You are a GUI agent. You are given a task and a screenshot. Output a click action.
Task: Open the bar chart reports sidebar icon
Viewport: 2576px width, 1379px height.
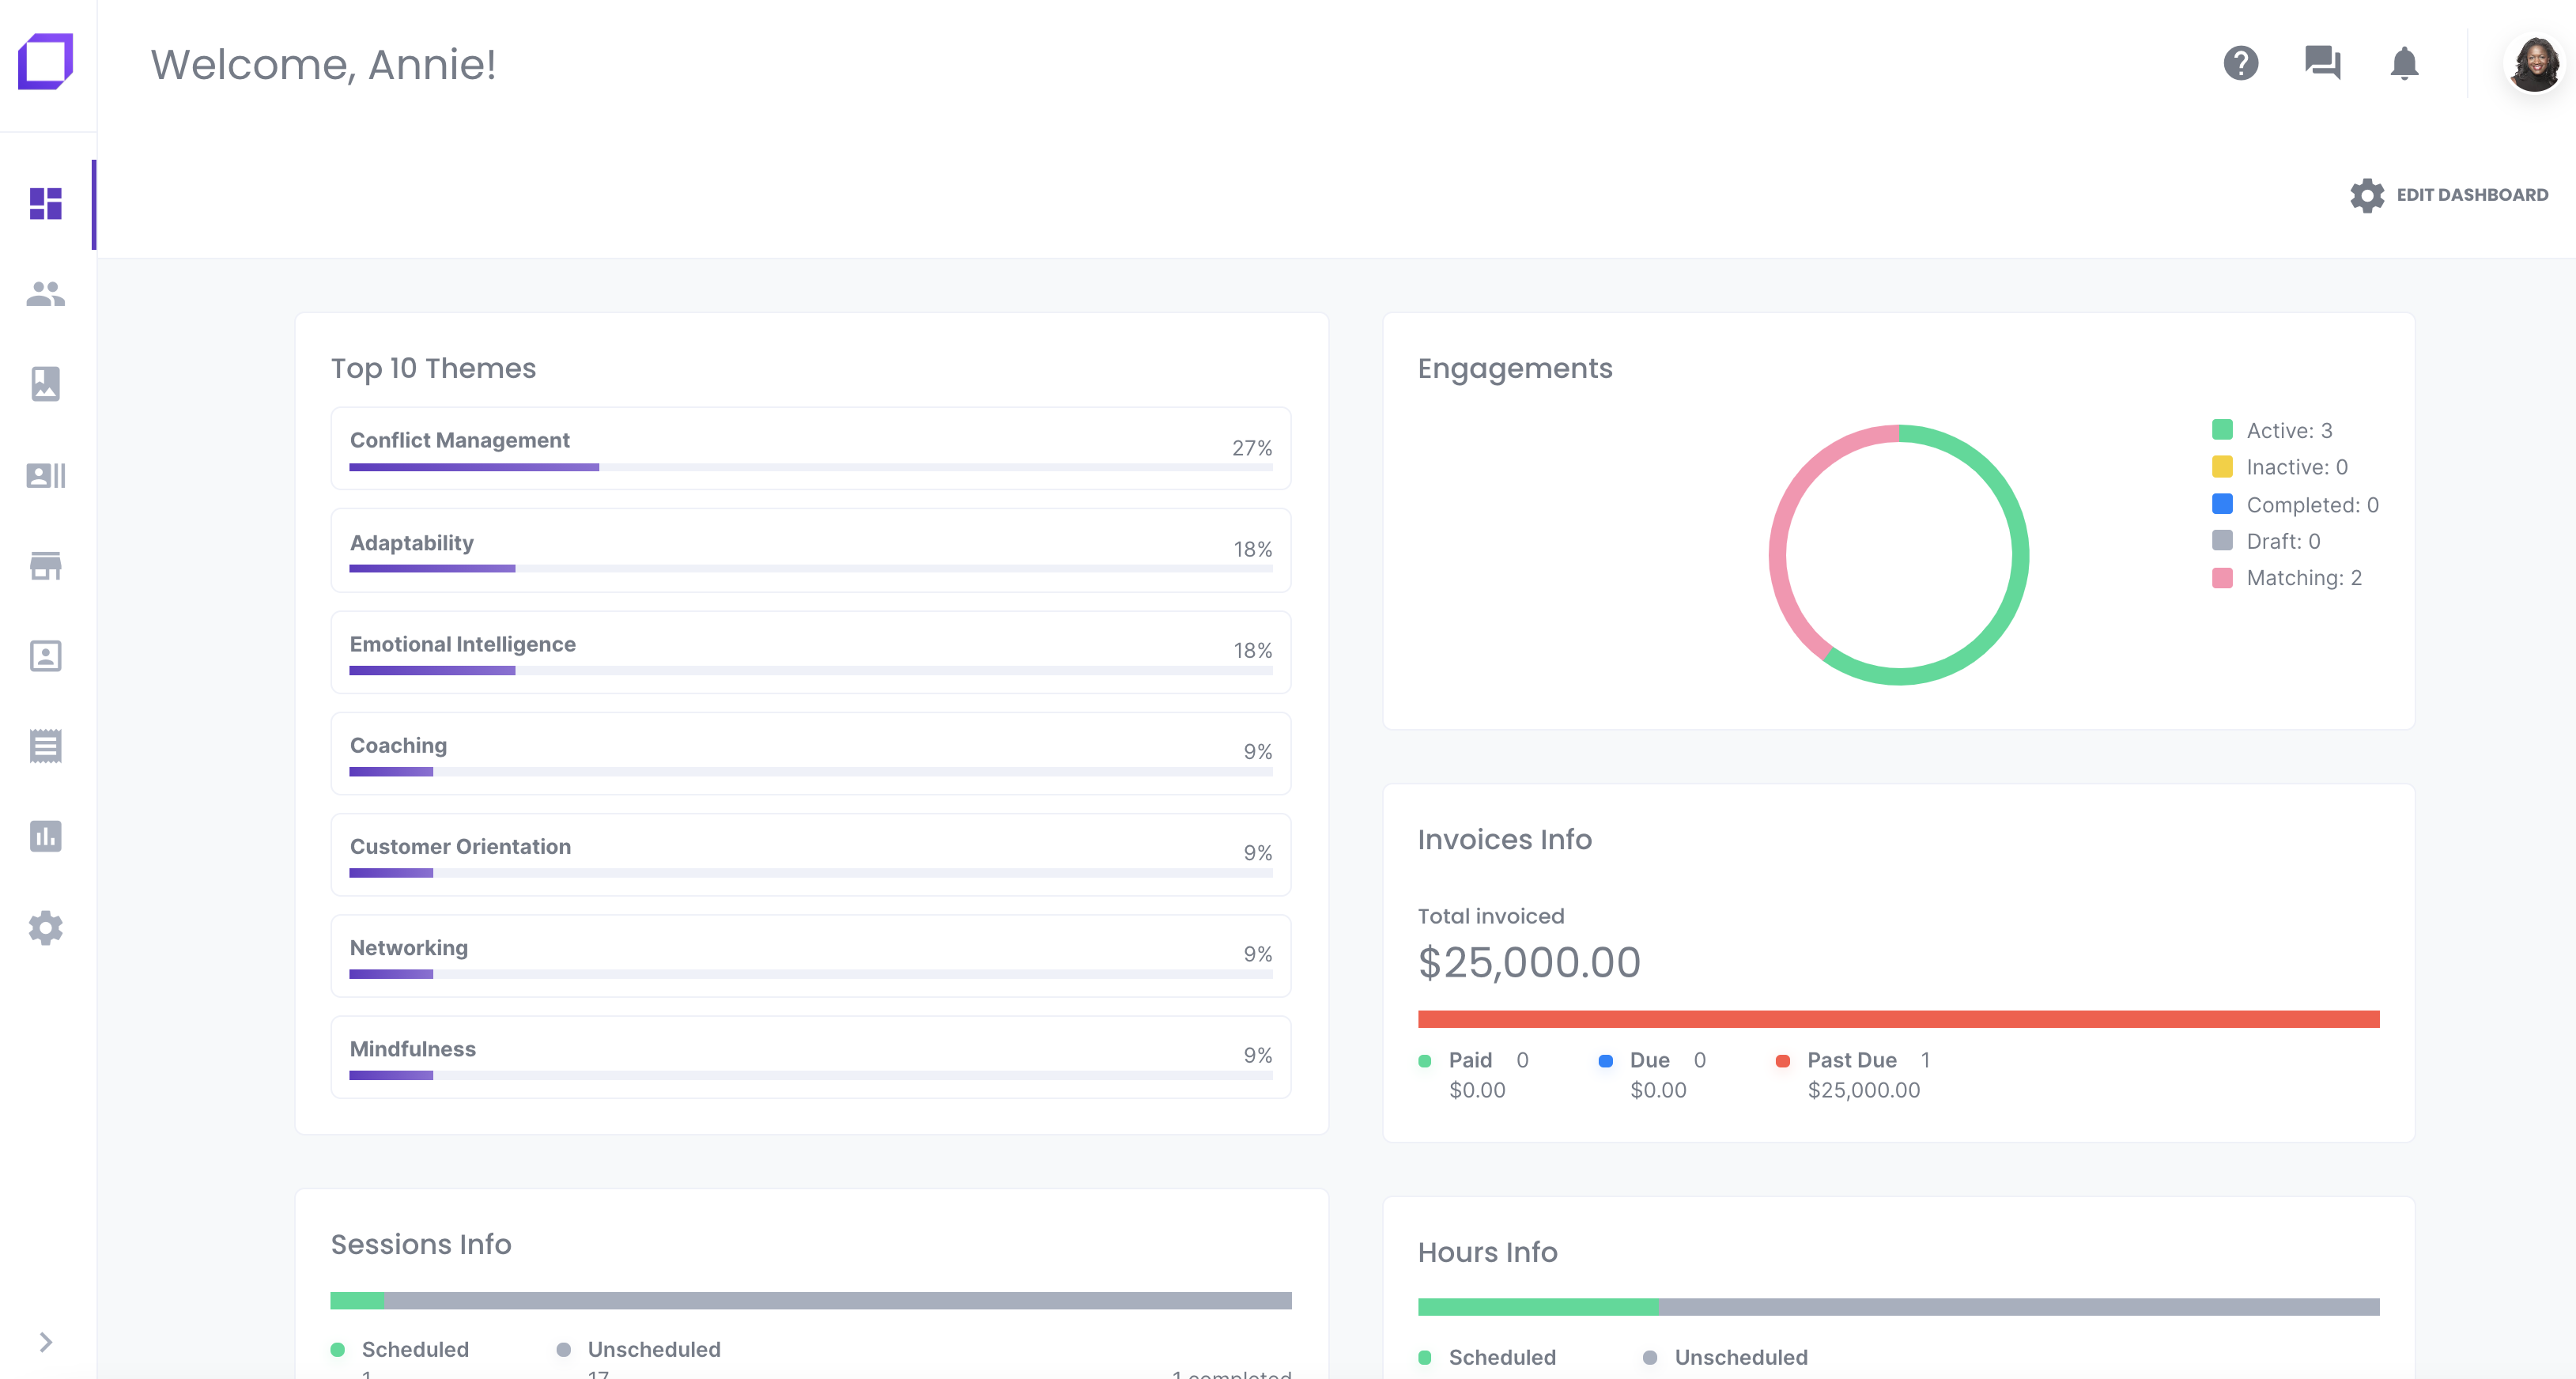click(x=46, y=836)
